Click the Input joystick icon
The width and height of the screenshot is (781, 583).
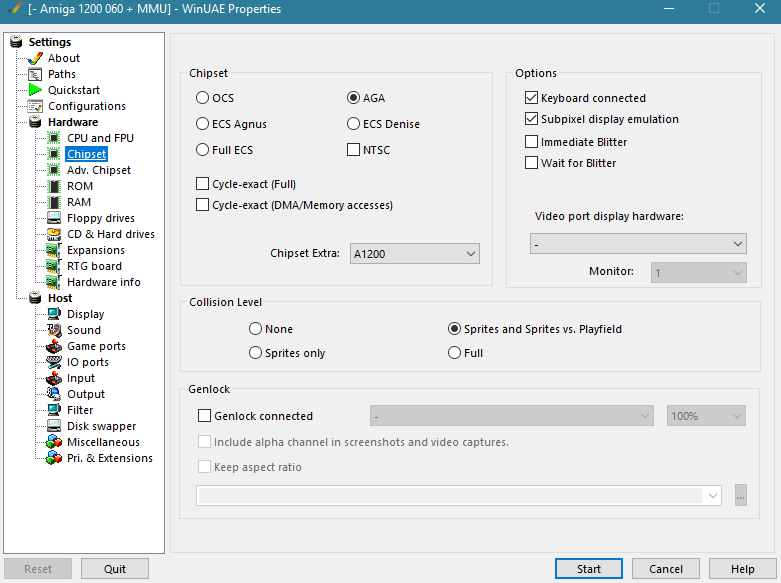[54, 378]
